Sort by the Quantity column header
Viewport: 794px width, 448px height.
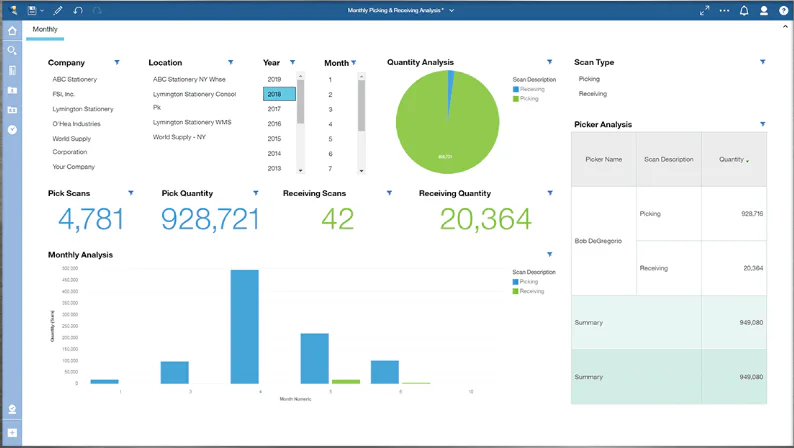(x=734, y=159)
